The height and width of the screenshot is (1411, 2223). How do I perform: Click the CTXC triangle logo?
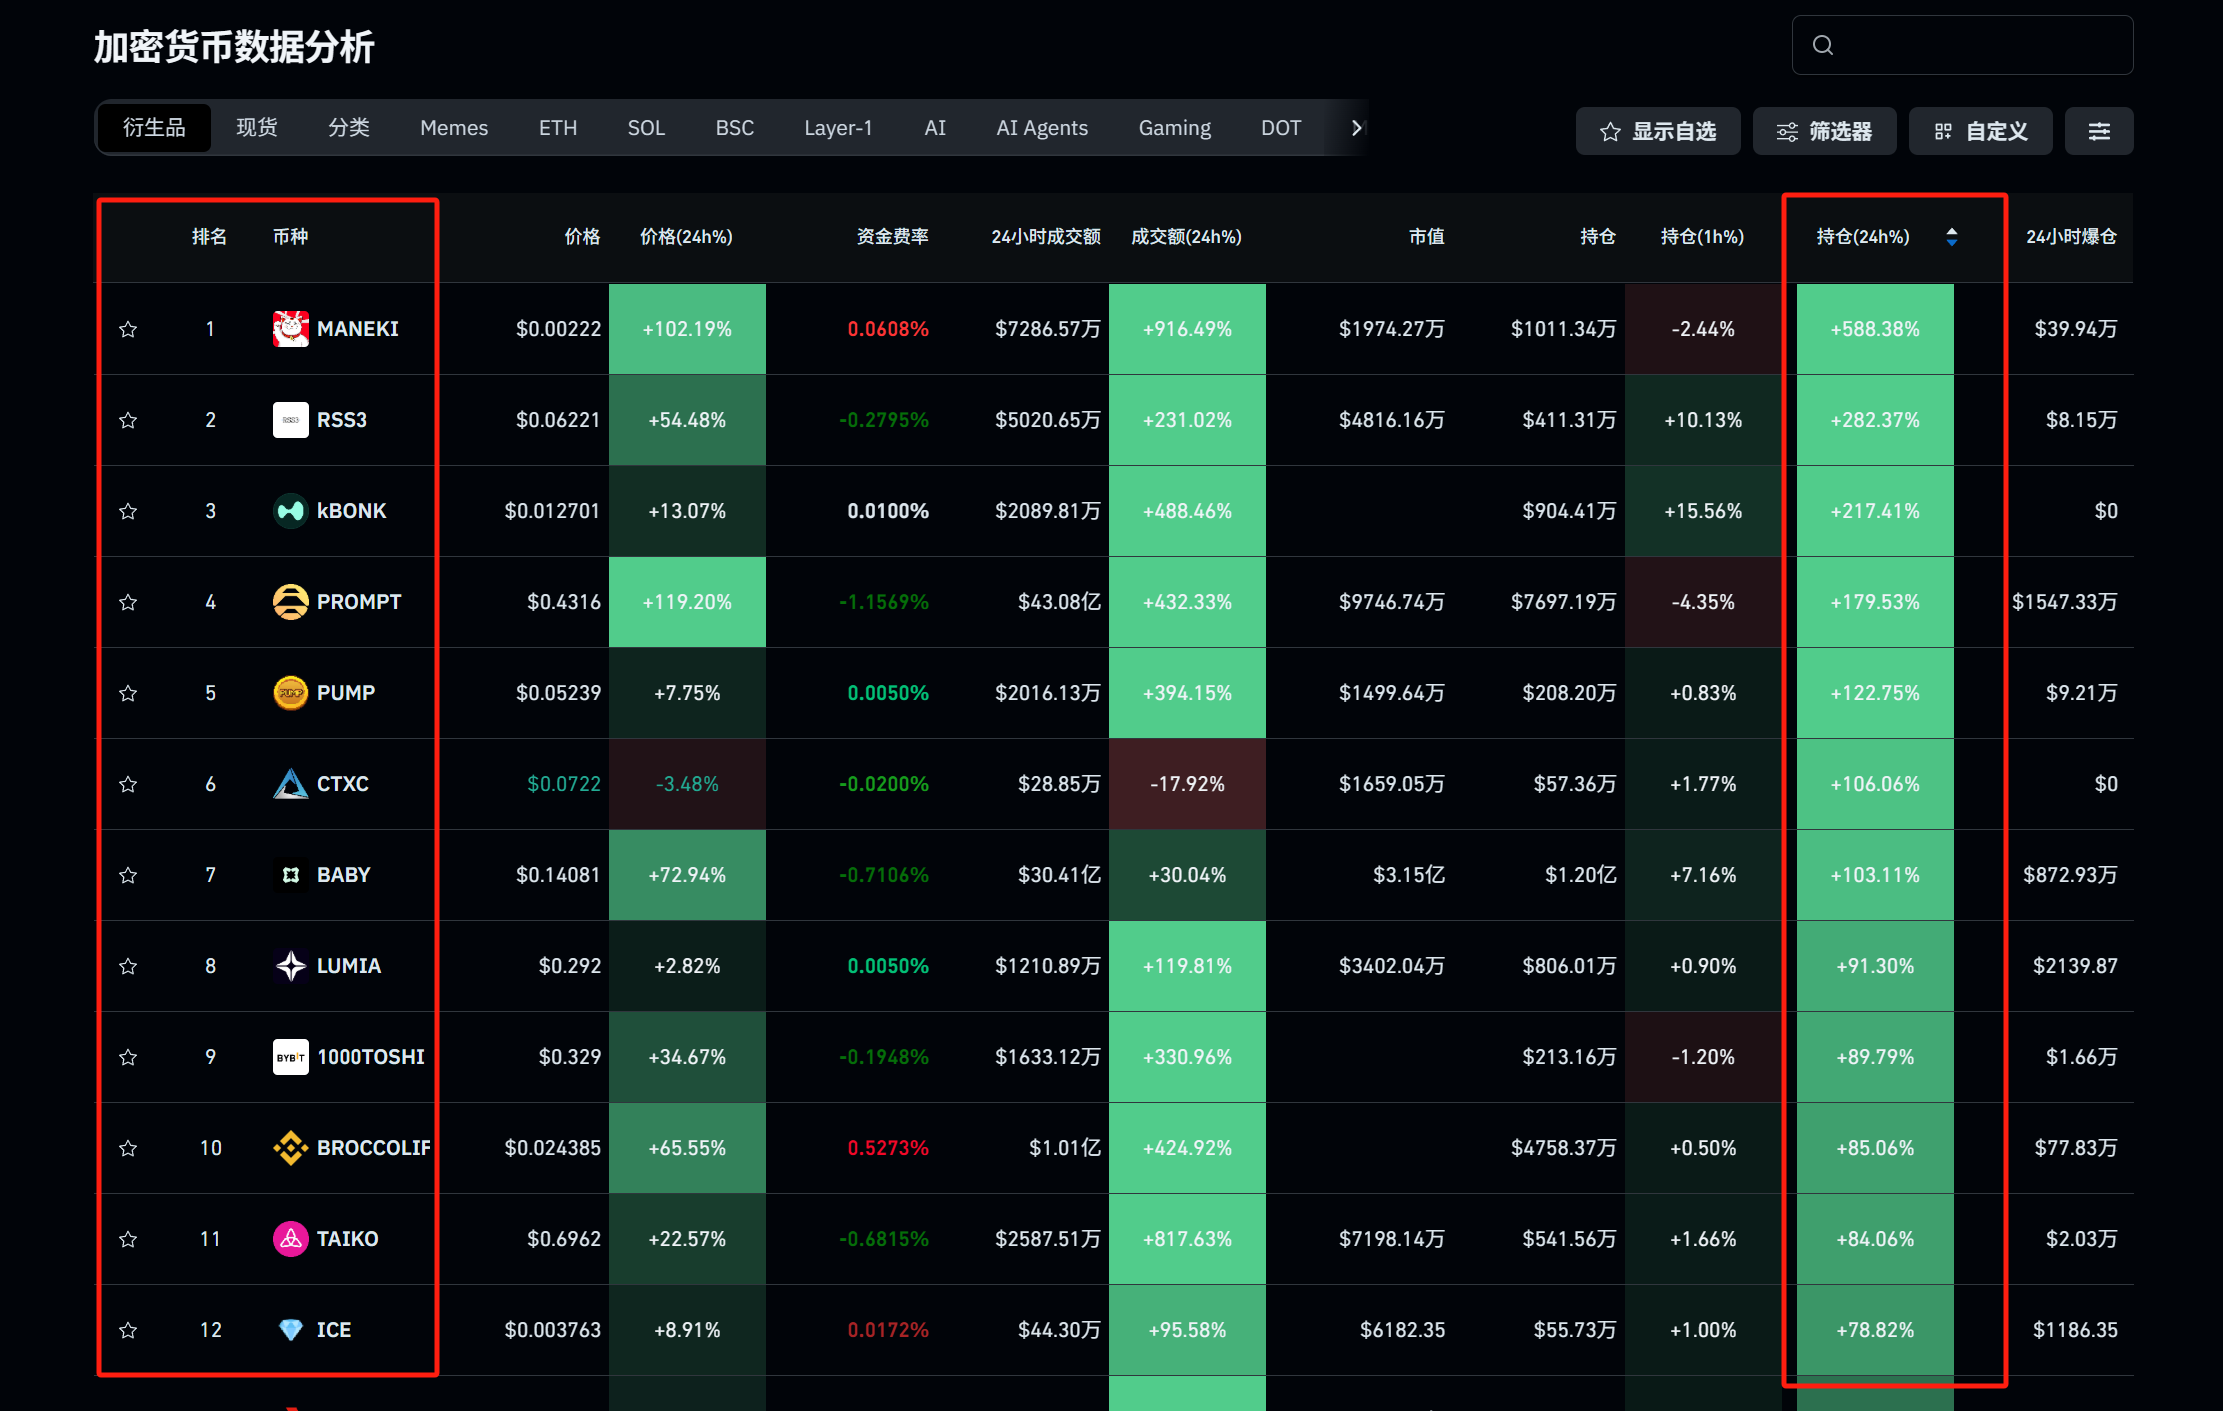point(290,784)
